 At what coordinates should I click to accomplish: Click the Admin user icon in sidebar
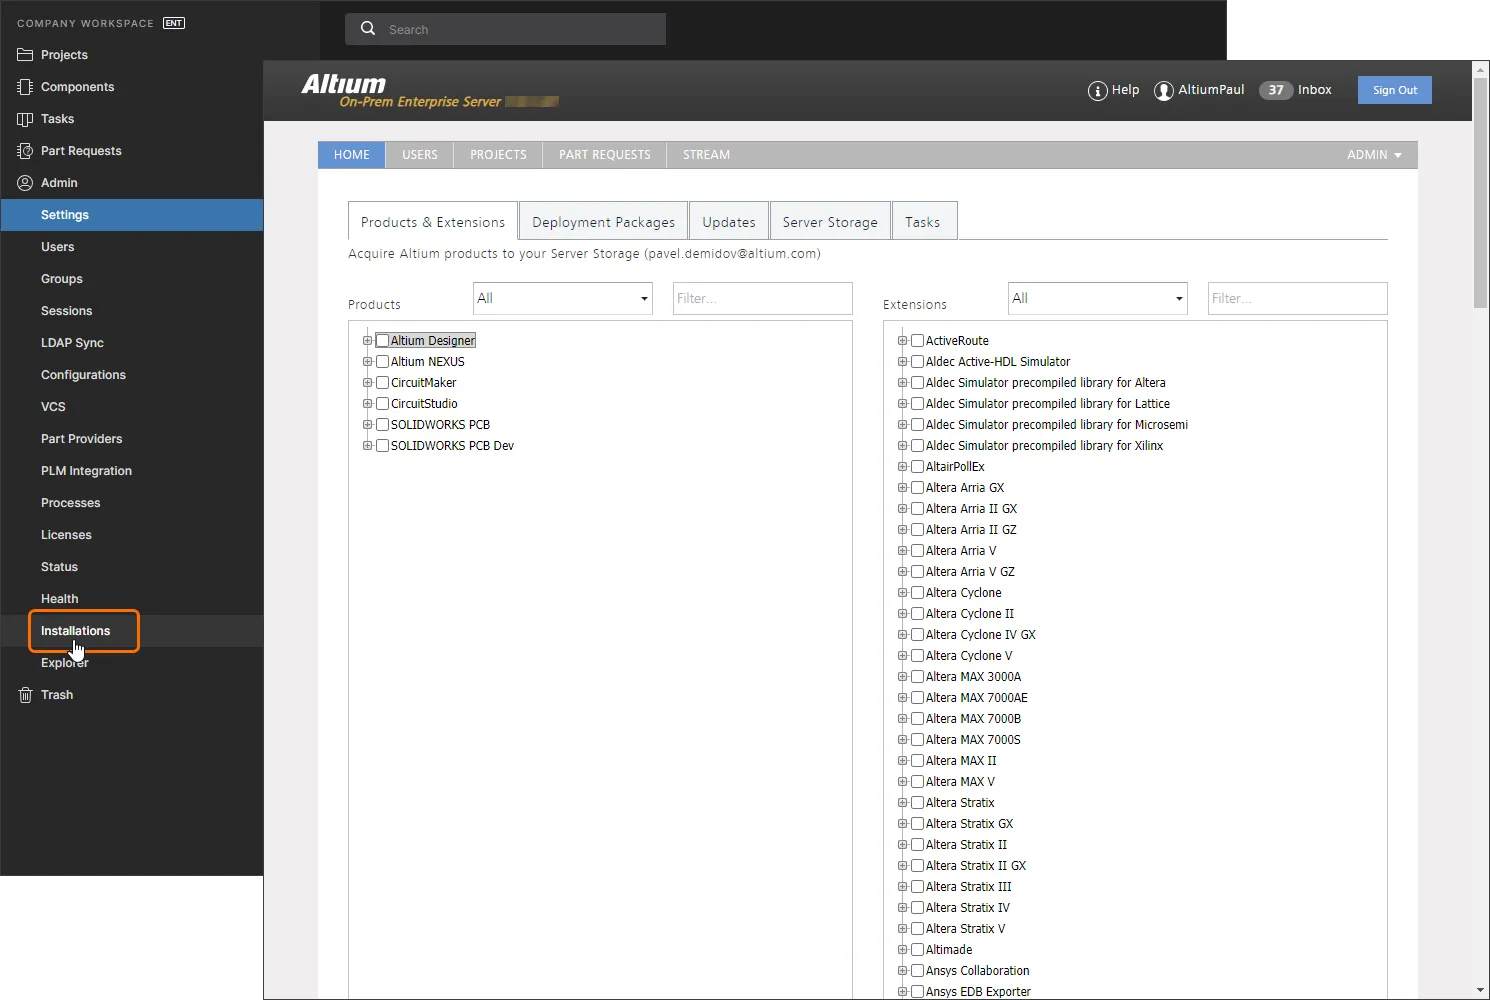point(25,183)
